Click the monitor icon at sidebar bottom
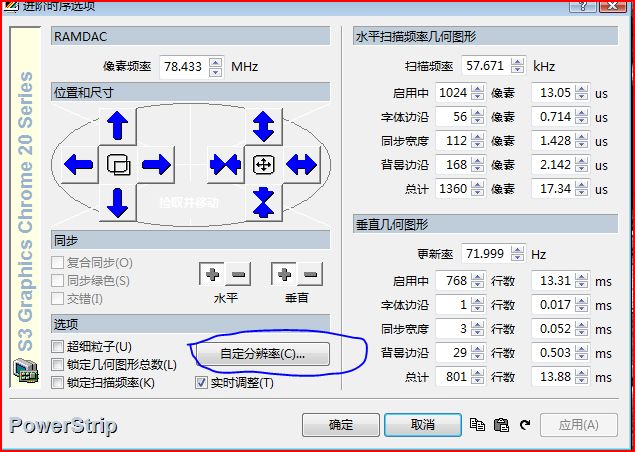The width and height of the screenshot is (635, 452). point(26,371)
